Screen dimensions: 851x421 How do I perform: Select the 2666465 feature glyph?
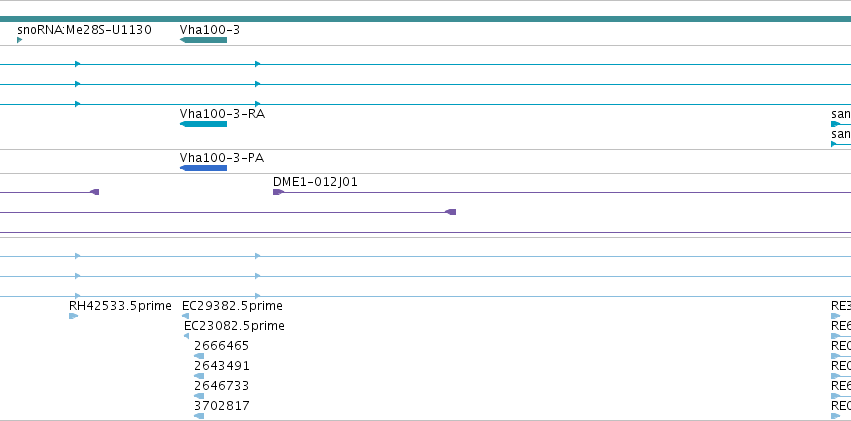click(x=199, y=356)
